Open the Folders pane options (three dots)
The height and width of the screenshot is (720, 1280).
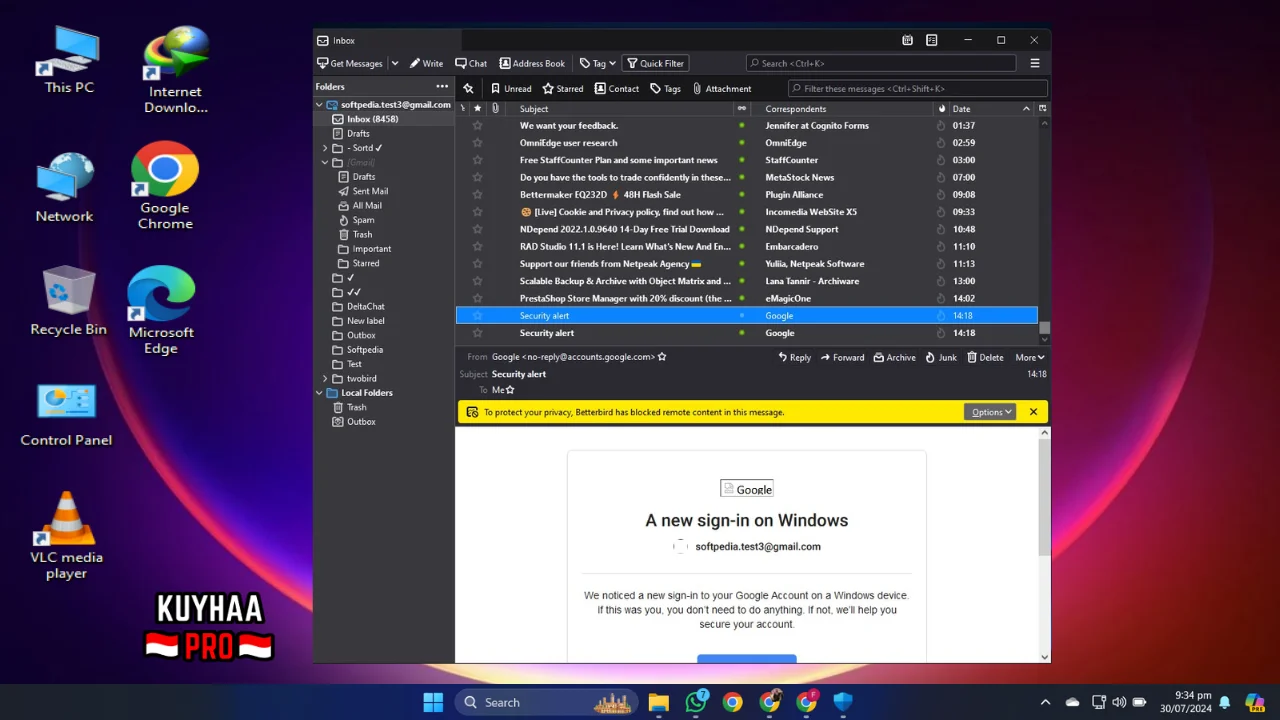442,87
